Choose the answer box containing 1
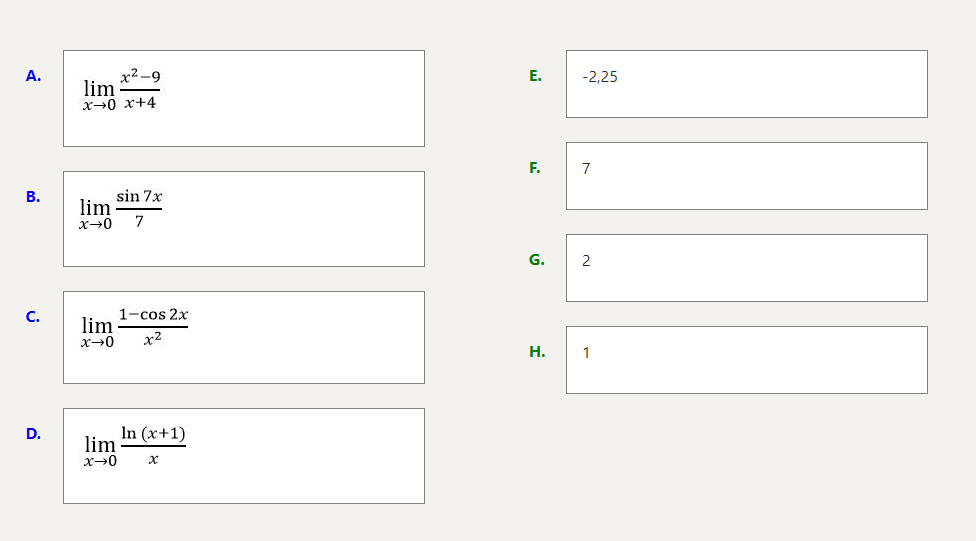This screenshot has height=541, width=976. (746, 360)
